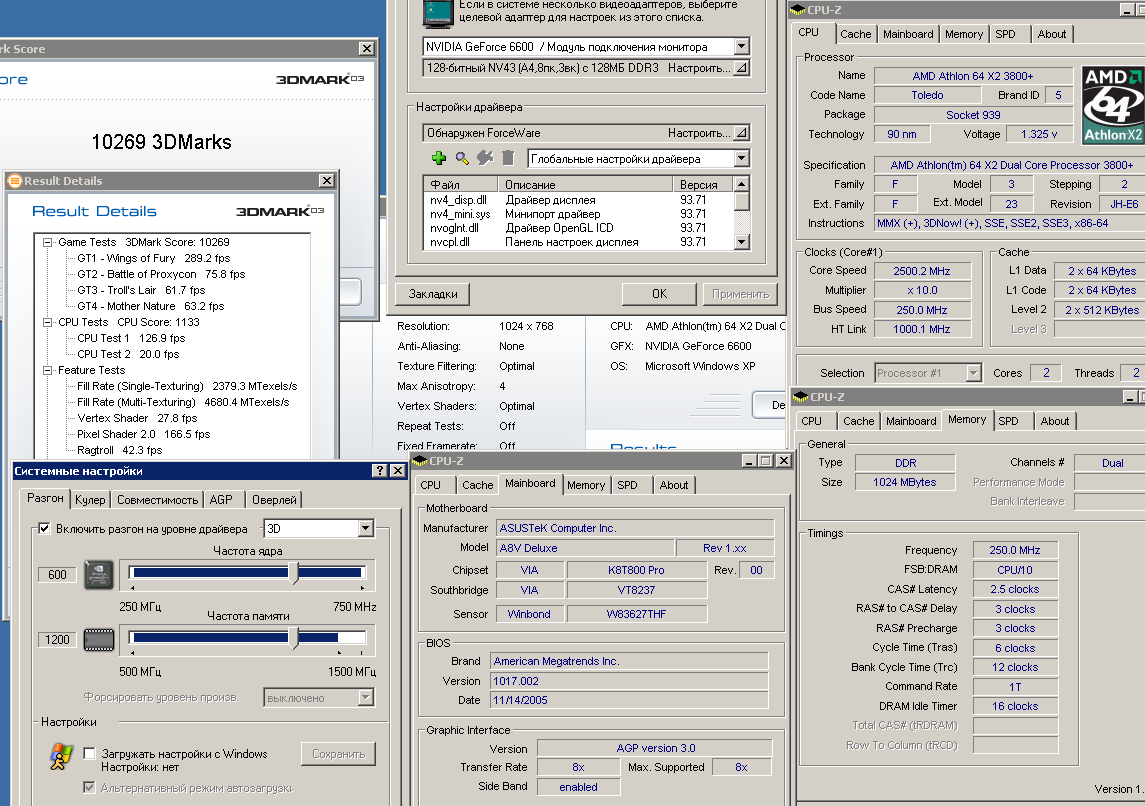Click the Версия column header

point(702,185)
